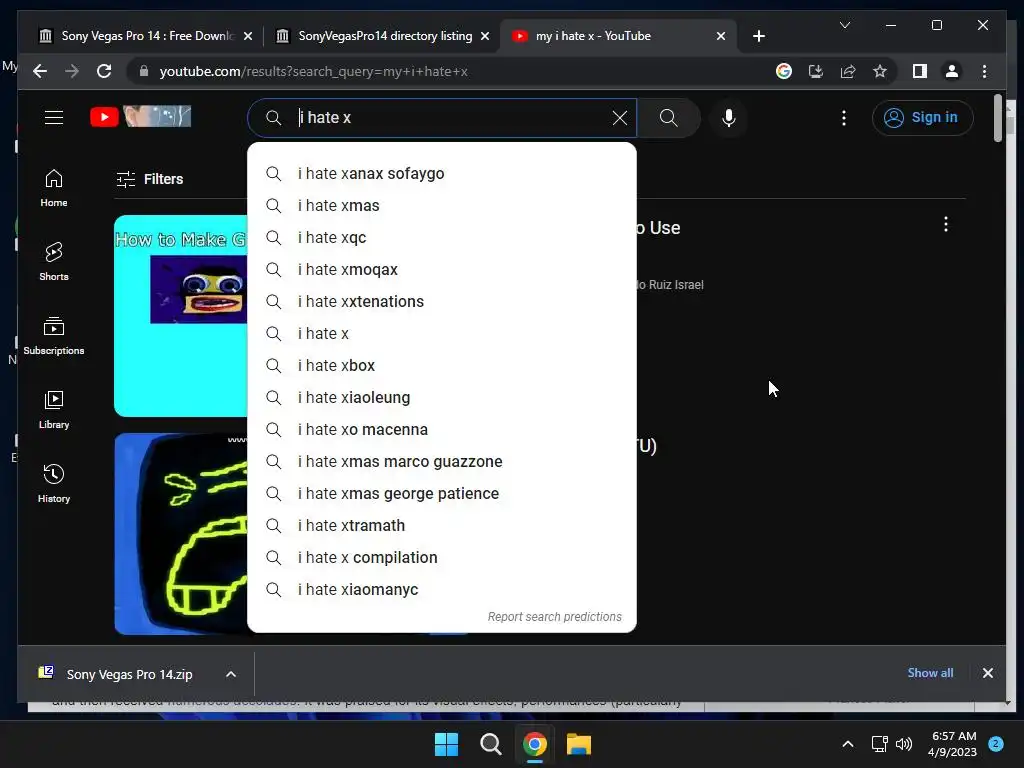Open the Windows Start menu
Viewport: 1024px width, 768px height.
click(447, 744)
